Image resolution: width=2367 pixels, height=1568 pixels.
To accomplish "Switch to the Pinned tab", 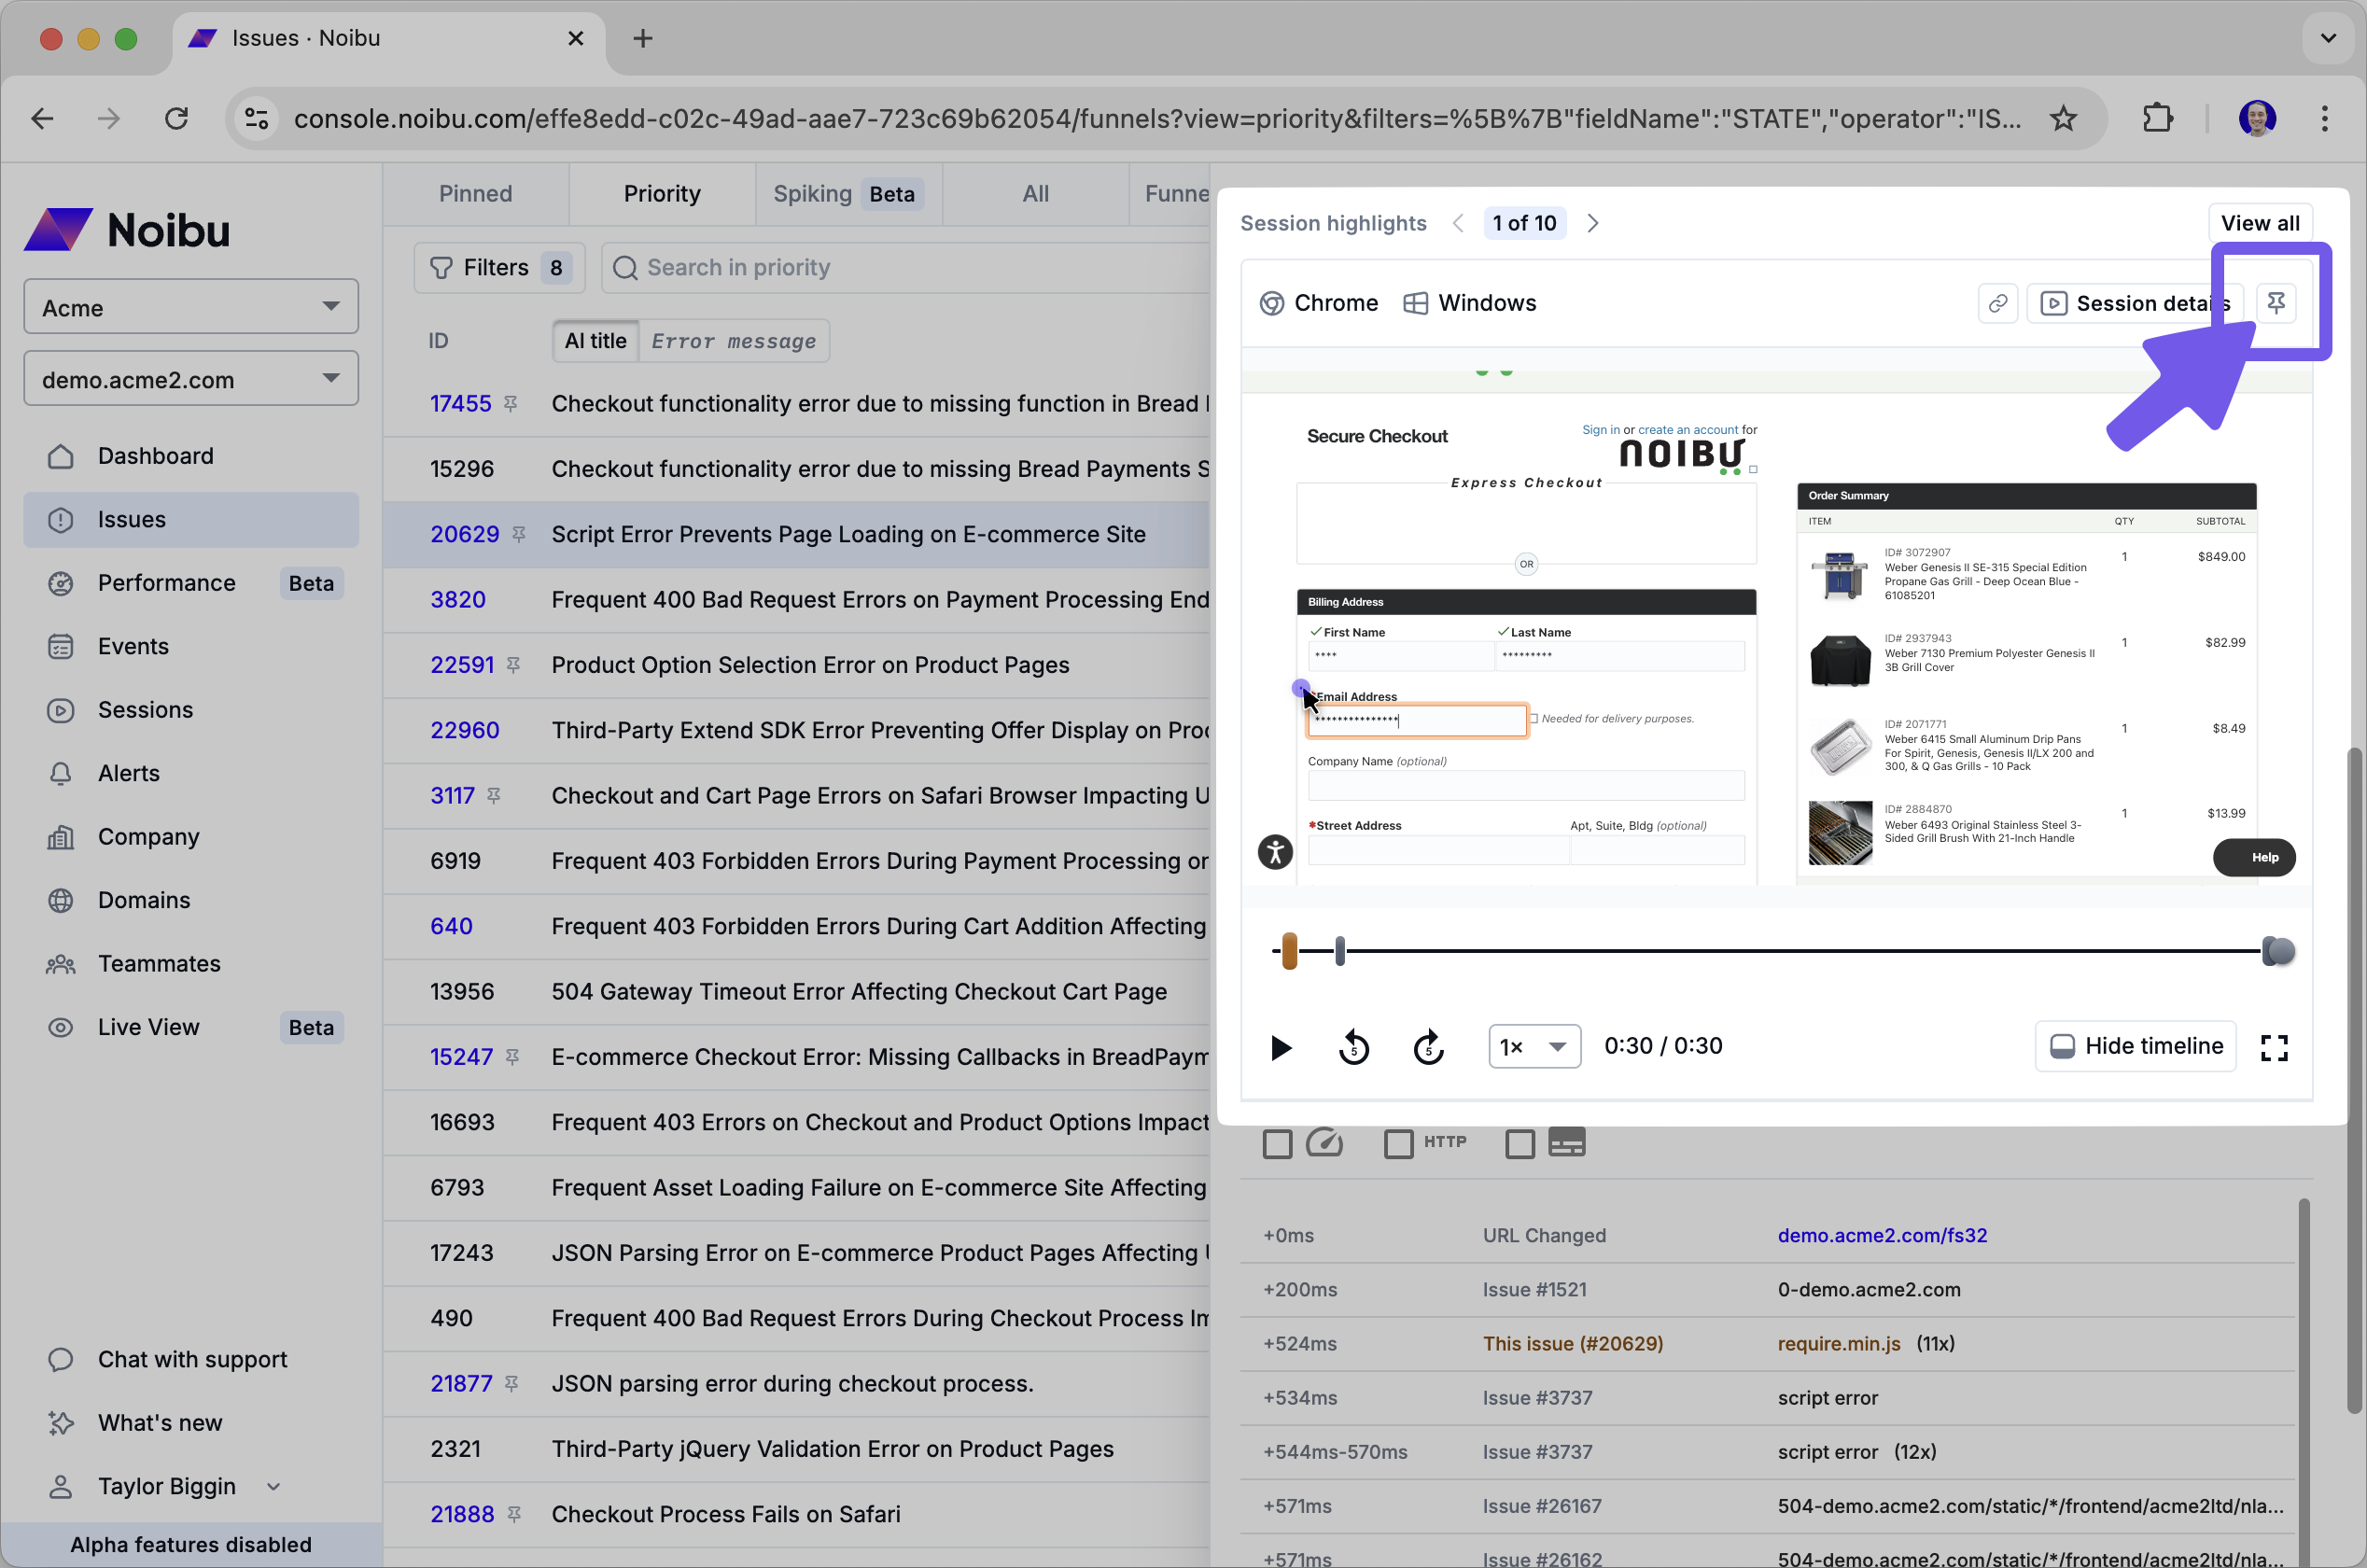I will [475, 194].
